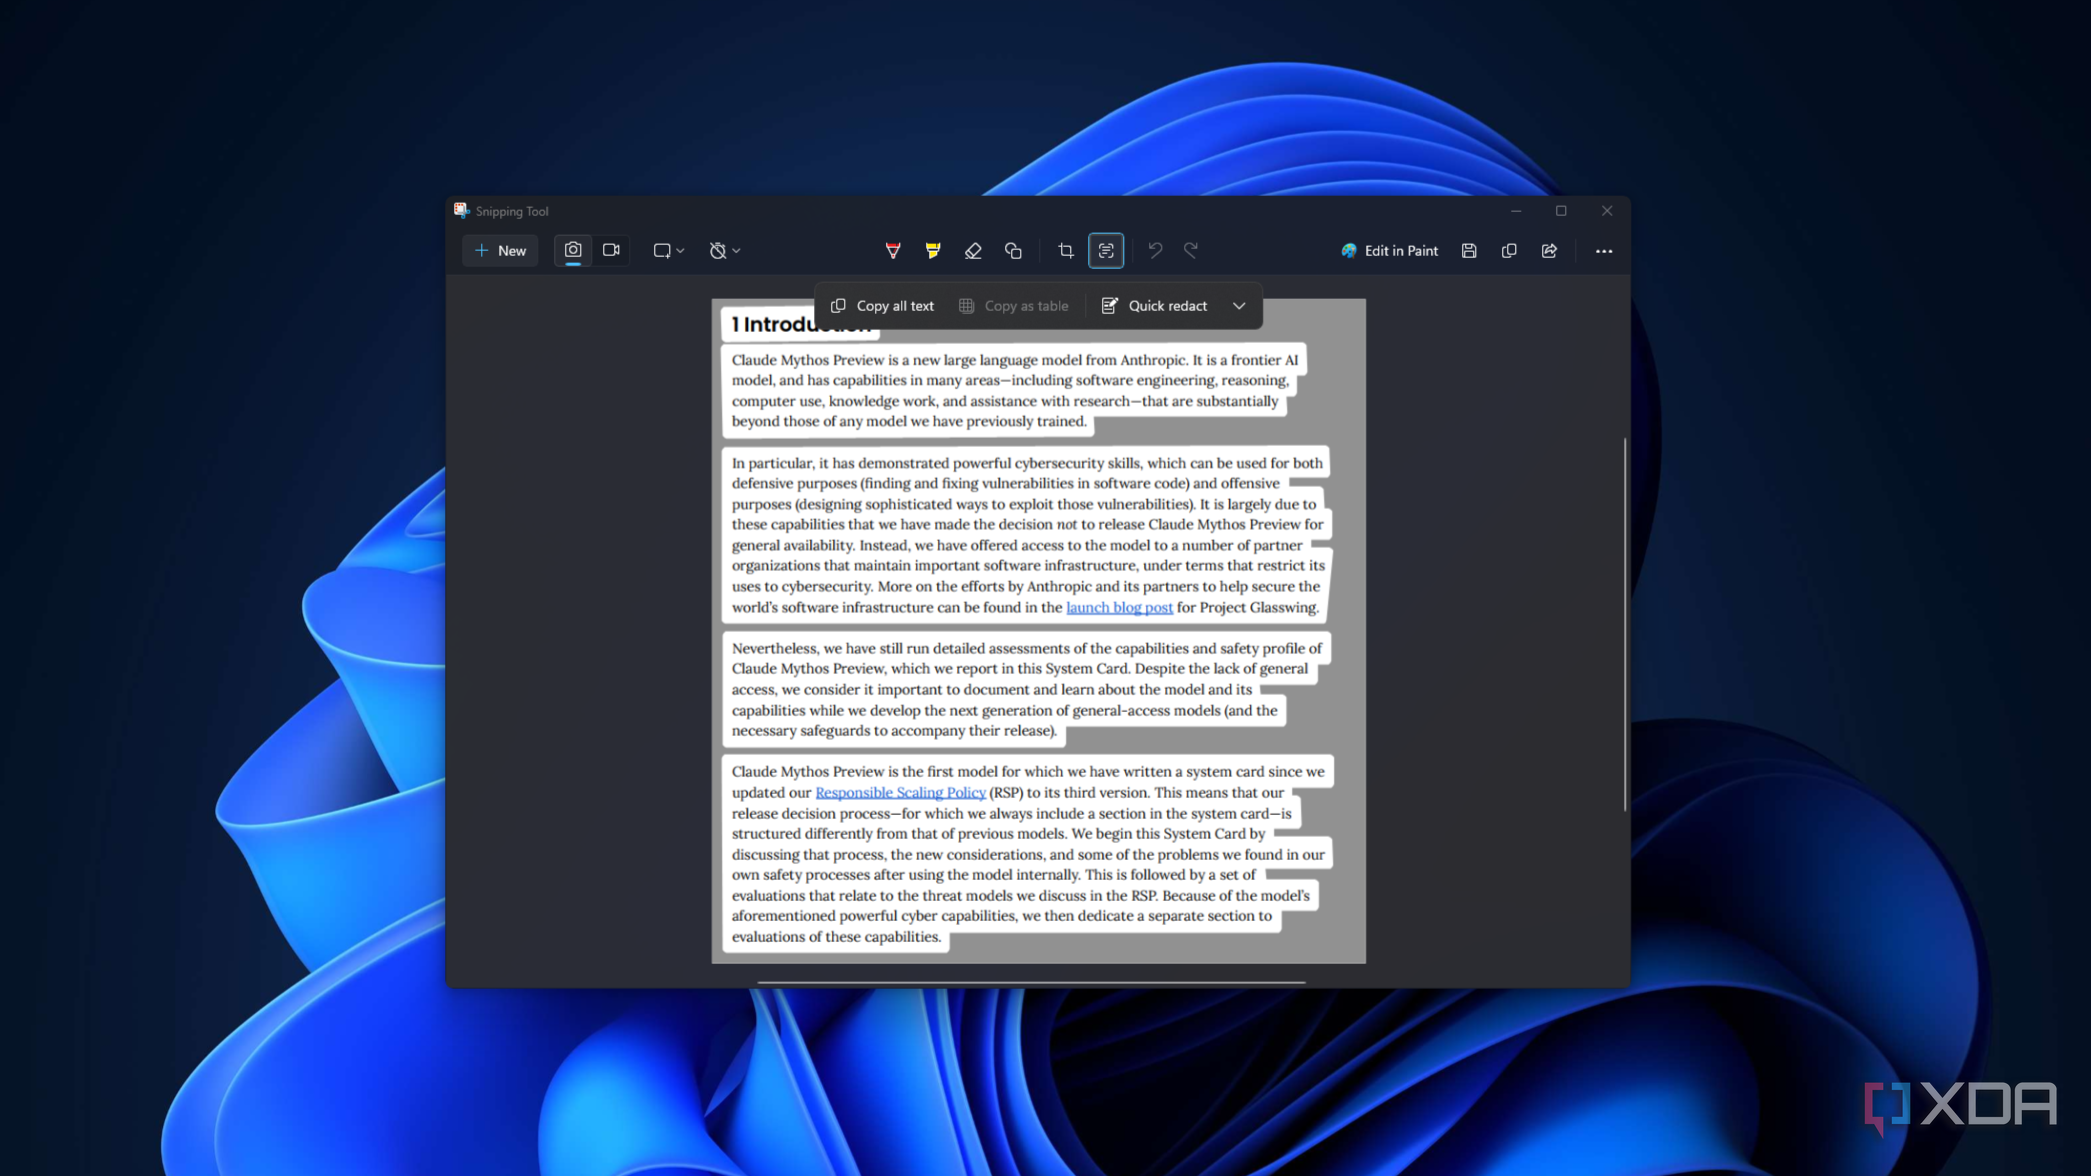Switch to video record mode icon

(x=611, y=251)
